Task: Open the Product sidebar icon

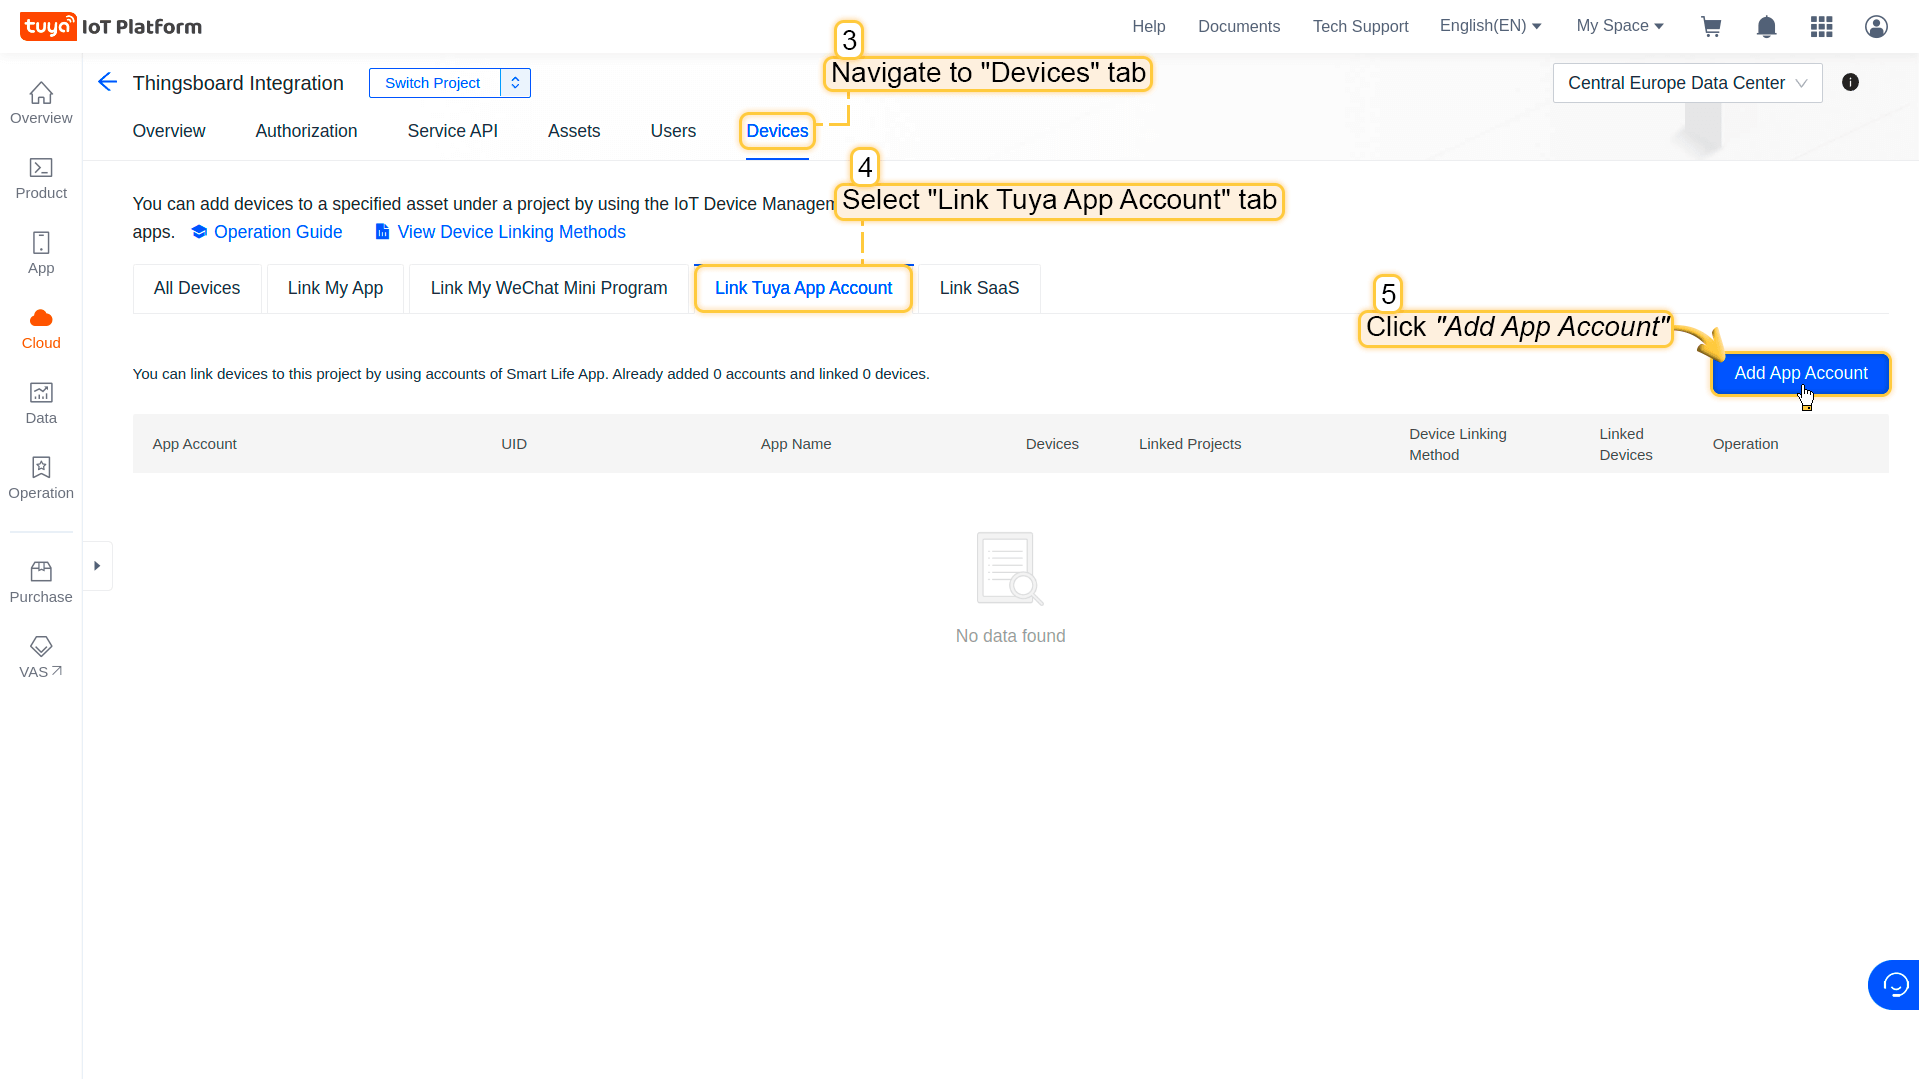Action: coord(41,178)
